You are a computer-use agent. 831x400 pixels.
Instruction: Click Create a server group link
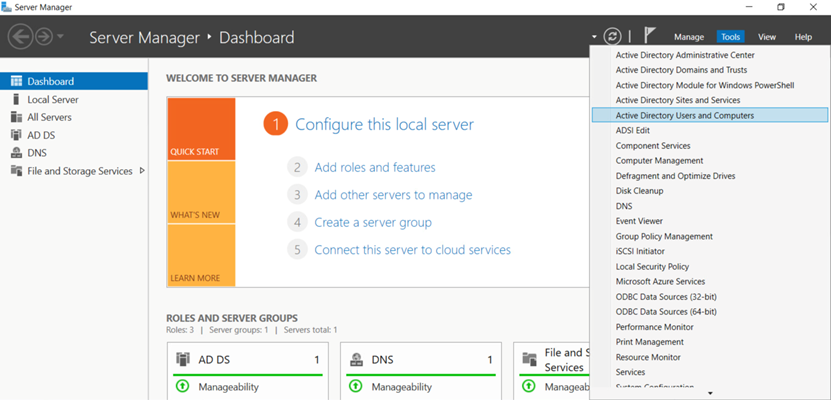click(x=373, y=223)
